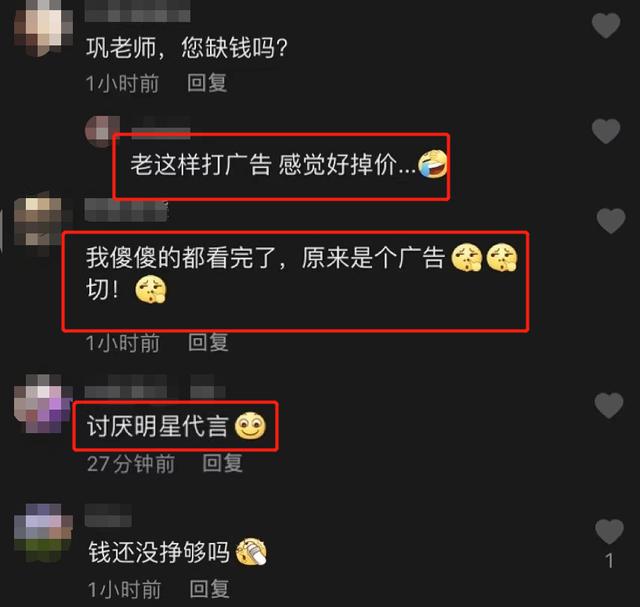
Task: Tap heart on '我傻傻的都看完了' comment
Action: coord(611,221)
